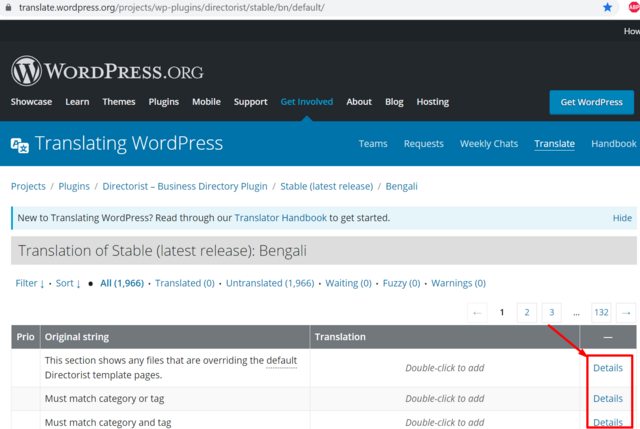The height and width of the screenshot is (429, 640).
Task: Open the Blog menu item
Action: tap(394, 102)
